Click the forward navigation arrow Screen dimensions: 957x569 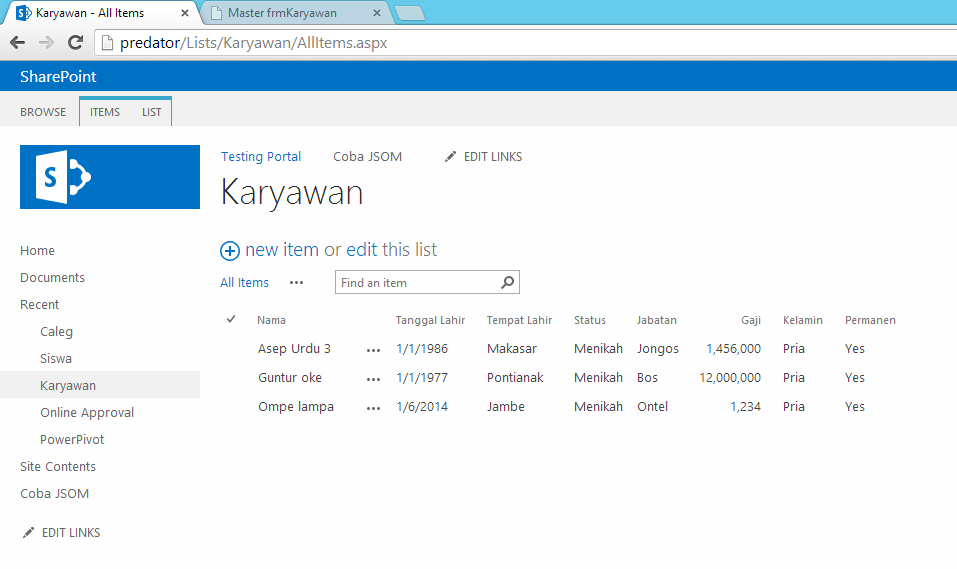[x=46, y=43]
